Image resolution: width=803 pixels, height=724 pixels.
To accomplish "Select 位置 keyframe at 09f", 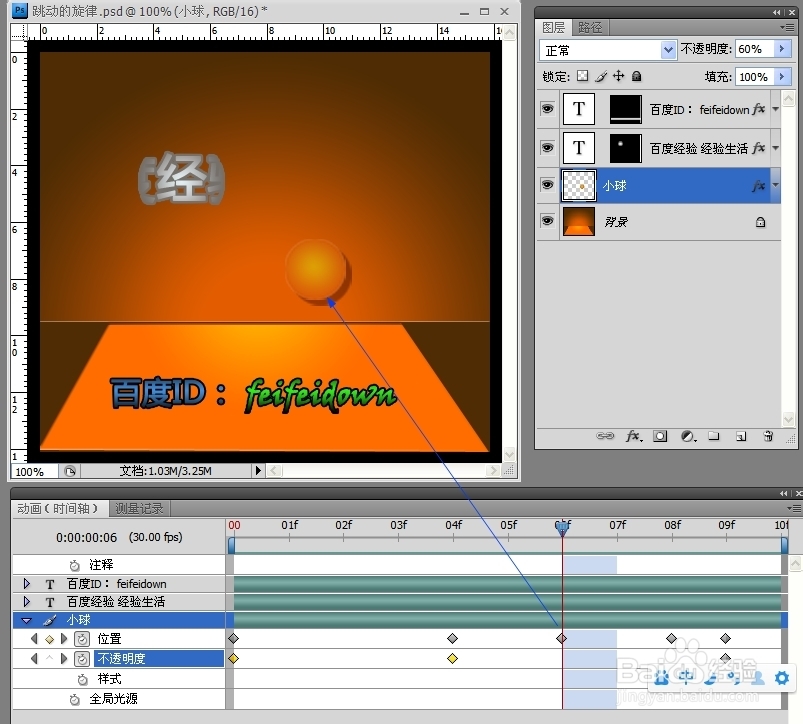I will click(725, 638).
